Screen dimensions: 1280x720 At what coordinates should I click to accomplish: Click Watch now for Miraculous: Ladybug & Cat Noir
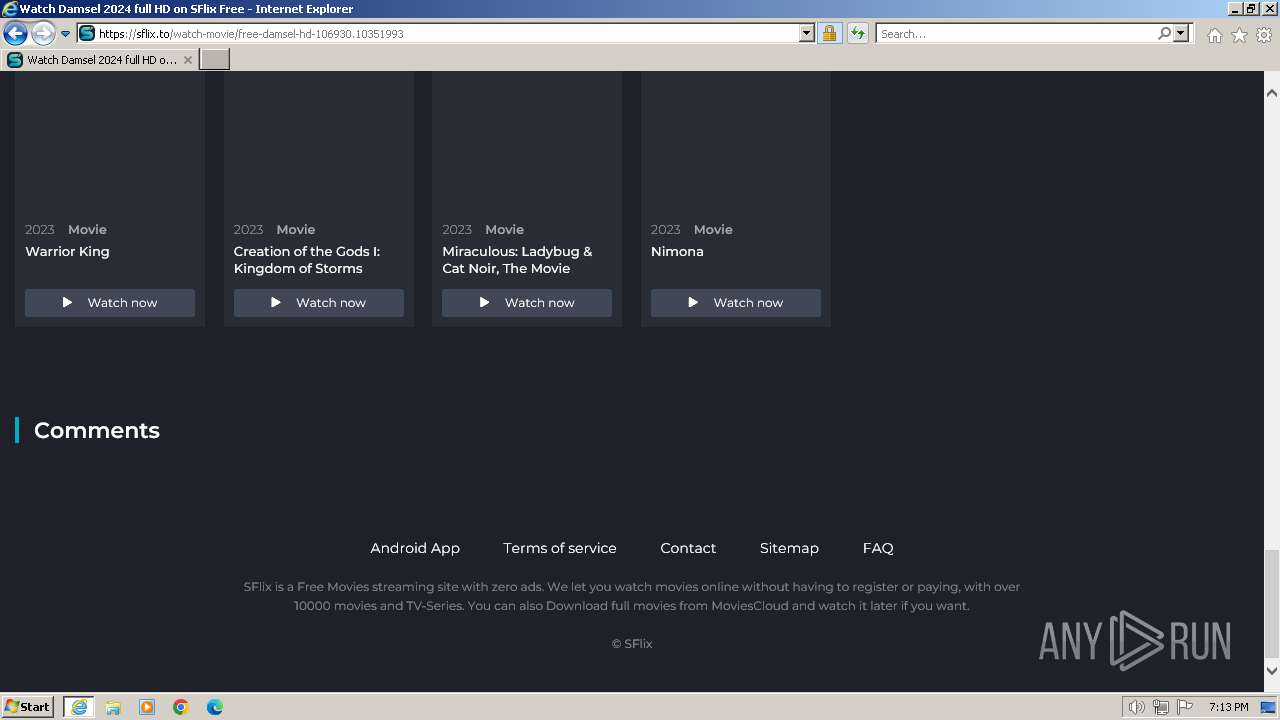[x=527, y=303]
